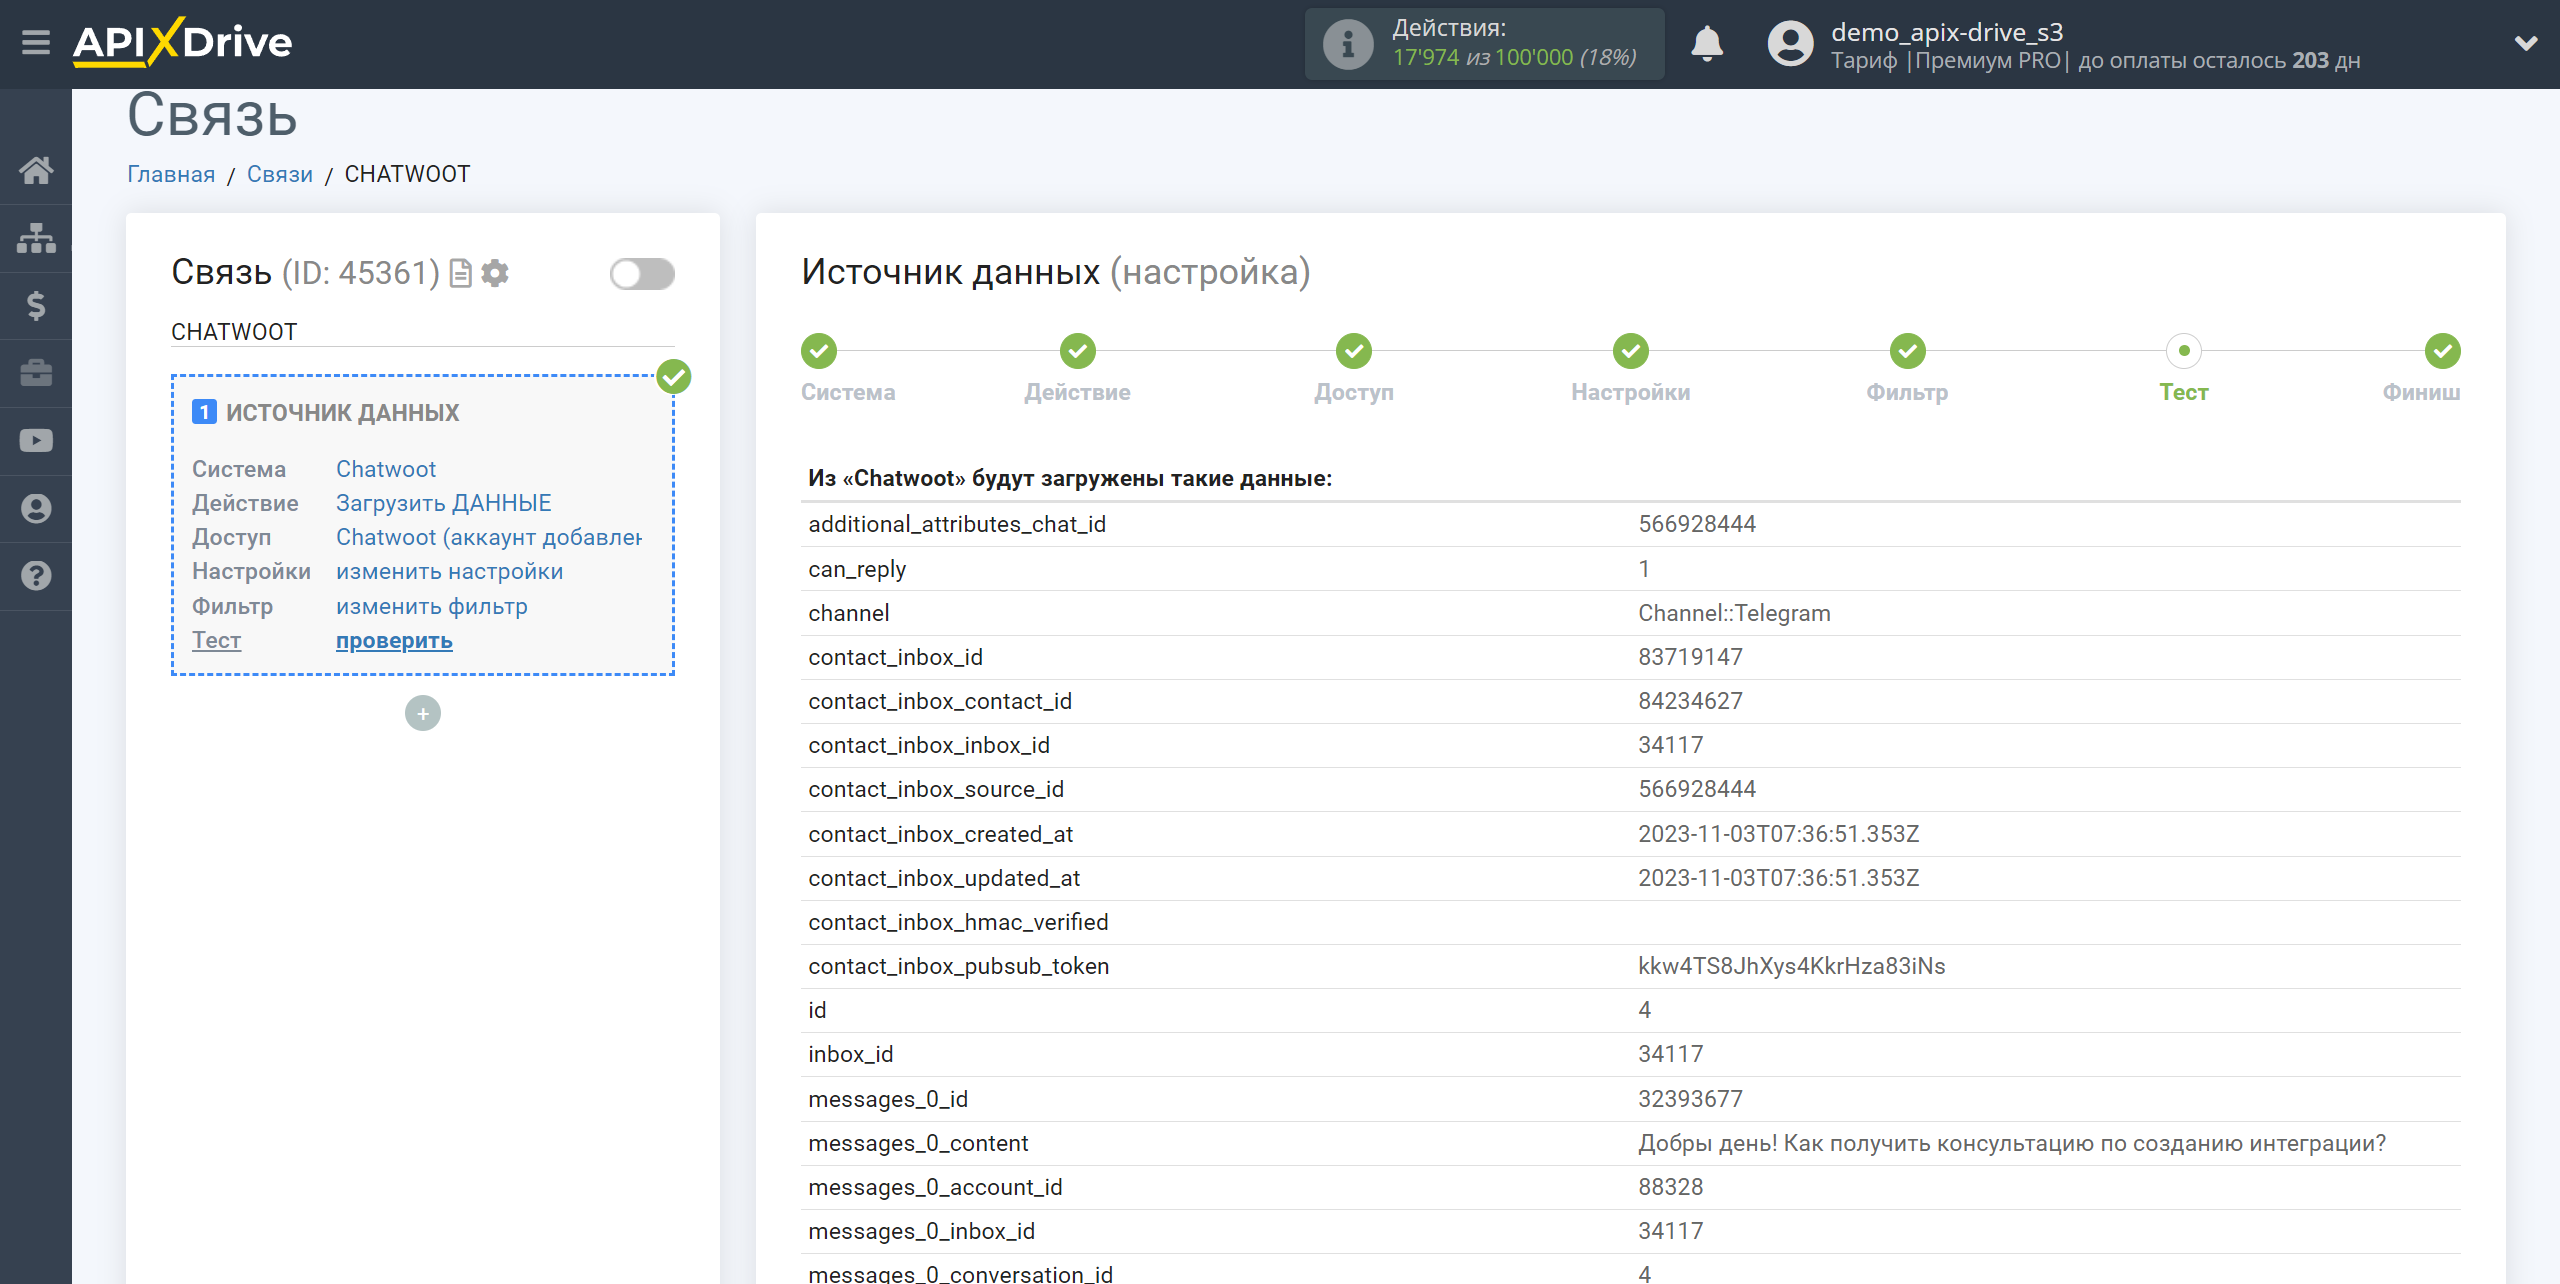The width and height of the screenshot is (2560, 1284).
Task: Click Загрузить ДАННЫЕ action link
Action: [444, 503]
